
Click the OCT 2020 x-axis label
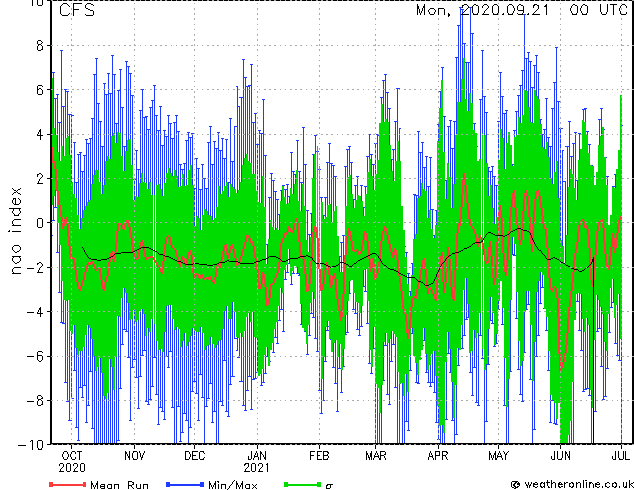72,462
